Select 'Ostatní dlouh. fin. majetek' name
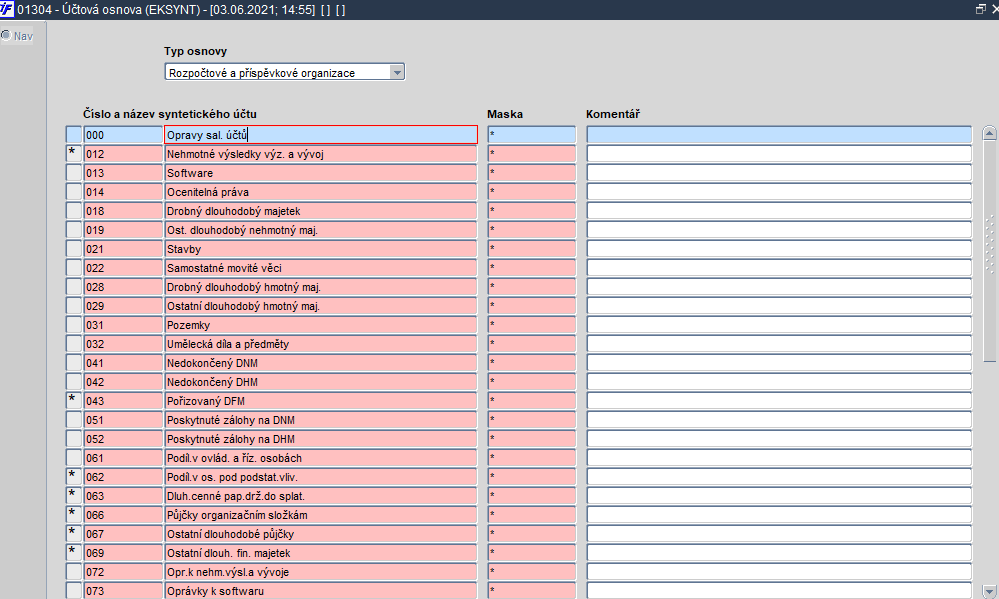The width and height of the screenshot is (999, 599). tap(321, 553)
